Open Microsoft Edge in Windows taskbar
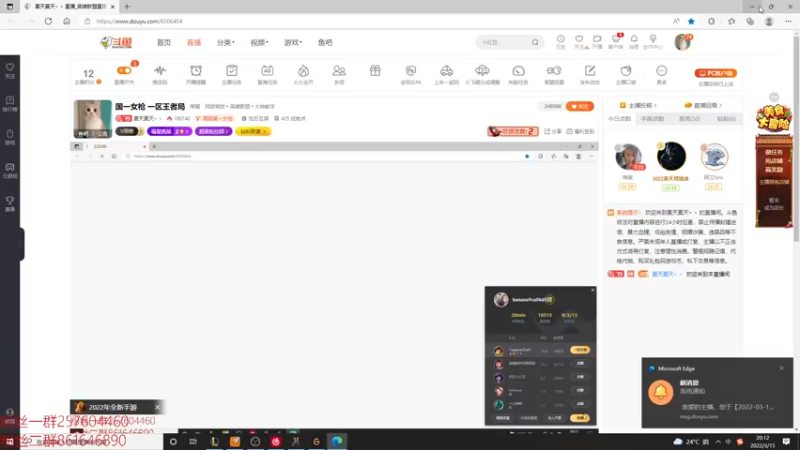The image size is (800, 450). 337,441
